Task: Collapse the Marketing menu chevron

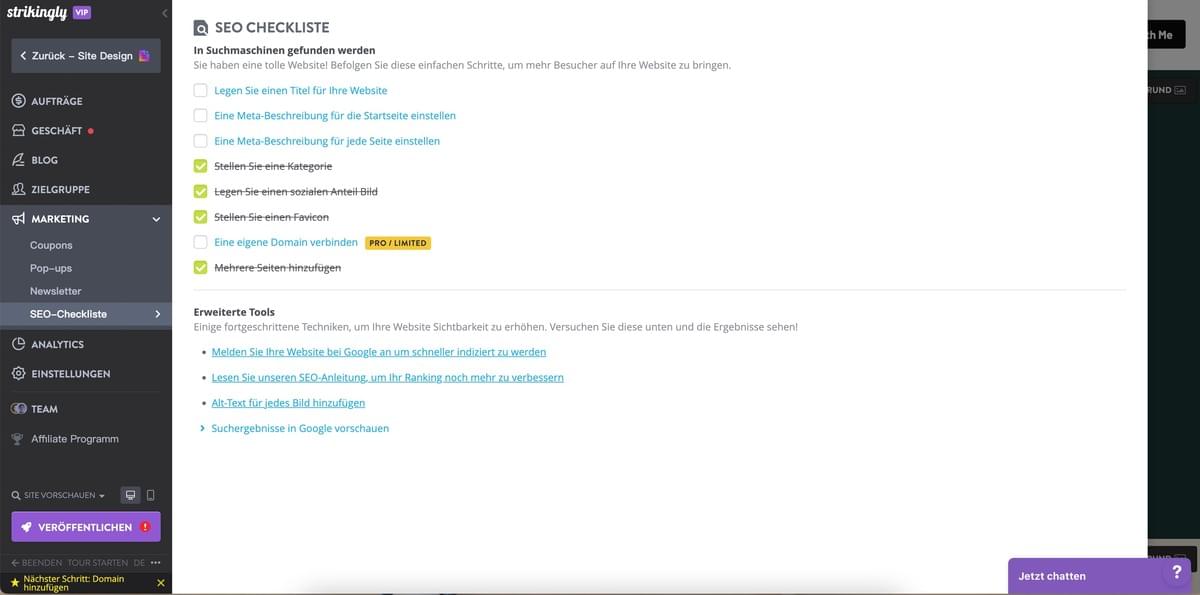Action: tap(156, 218)
